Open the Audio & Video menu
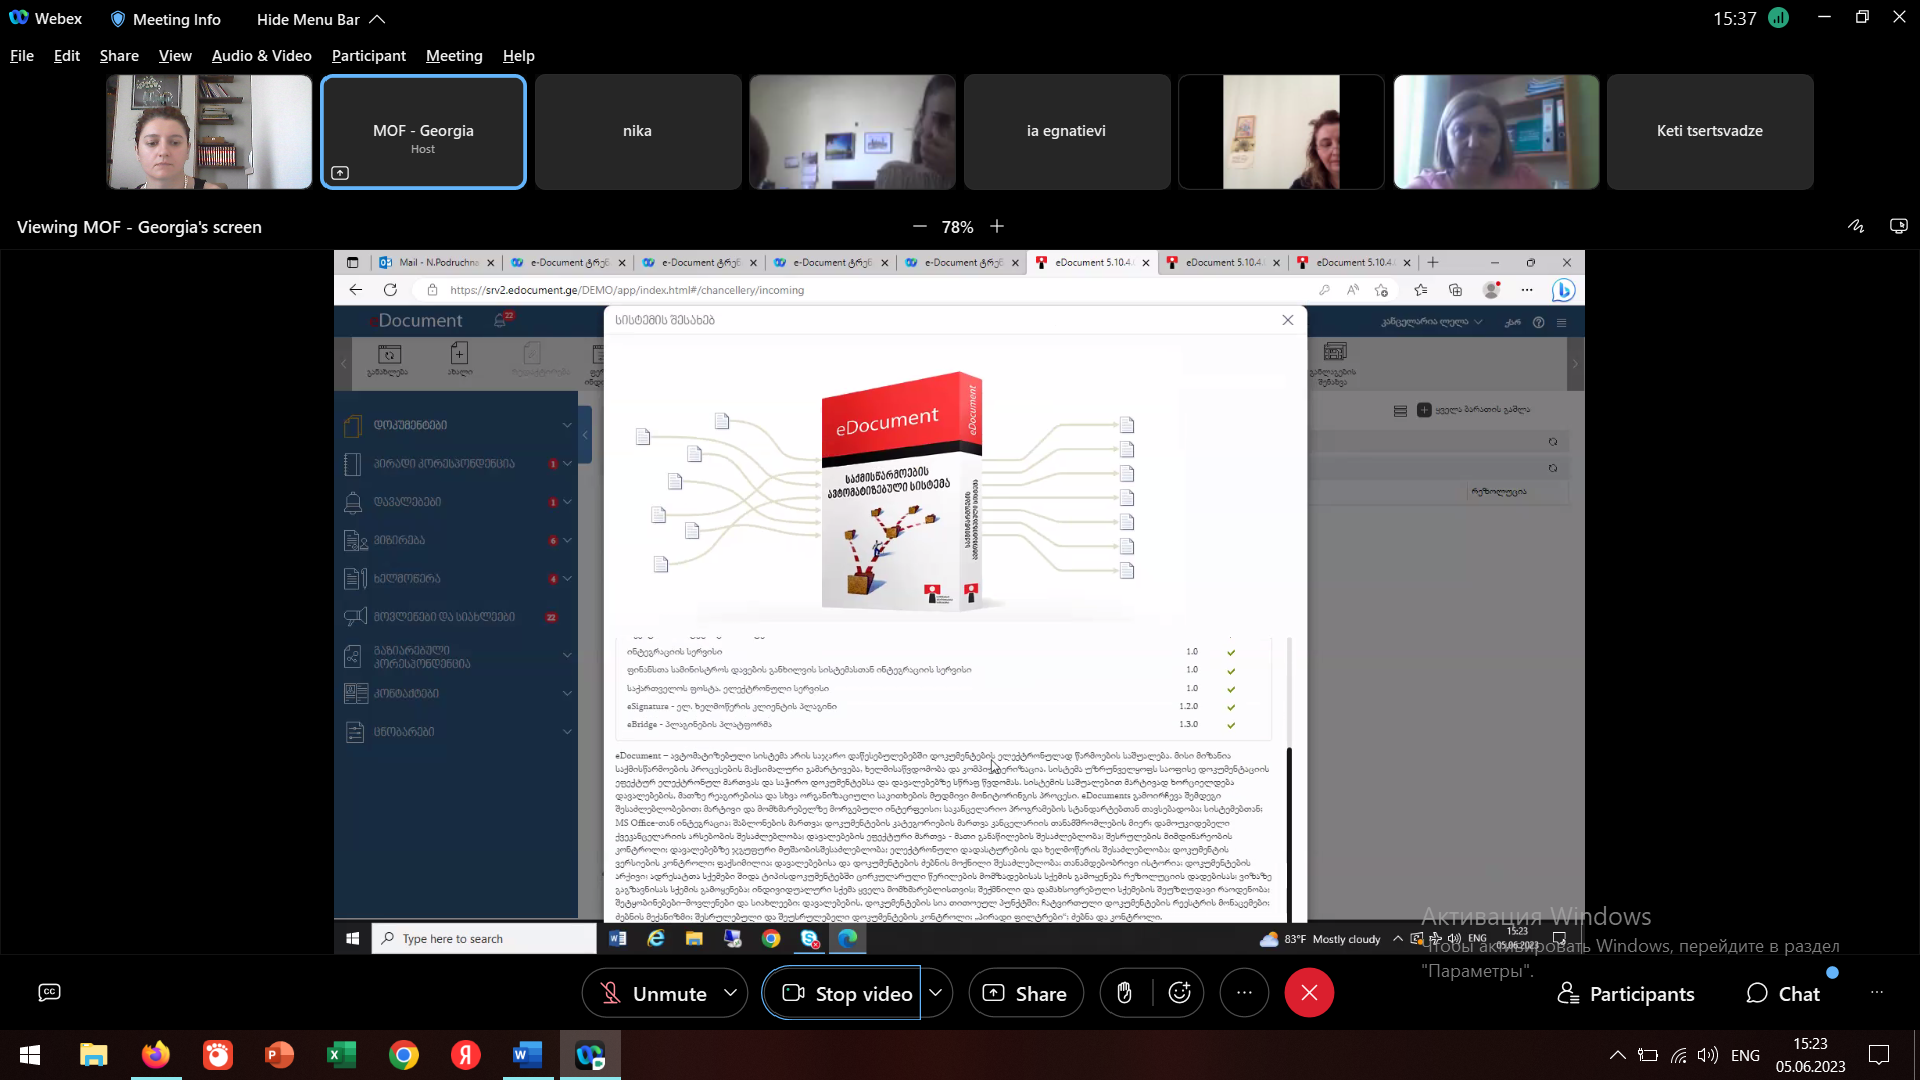This screenshot has height=1080, width=1920. click(261, 56)
